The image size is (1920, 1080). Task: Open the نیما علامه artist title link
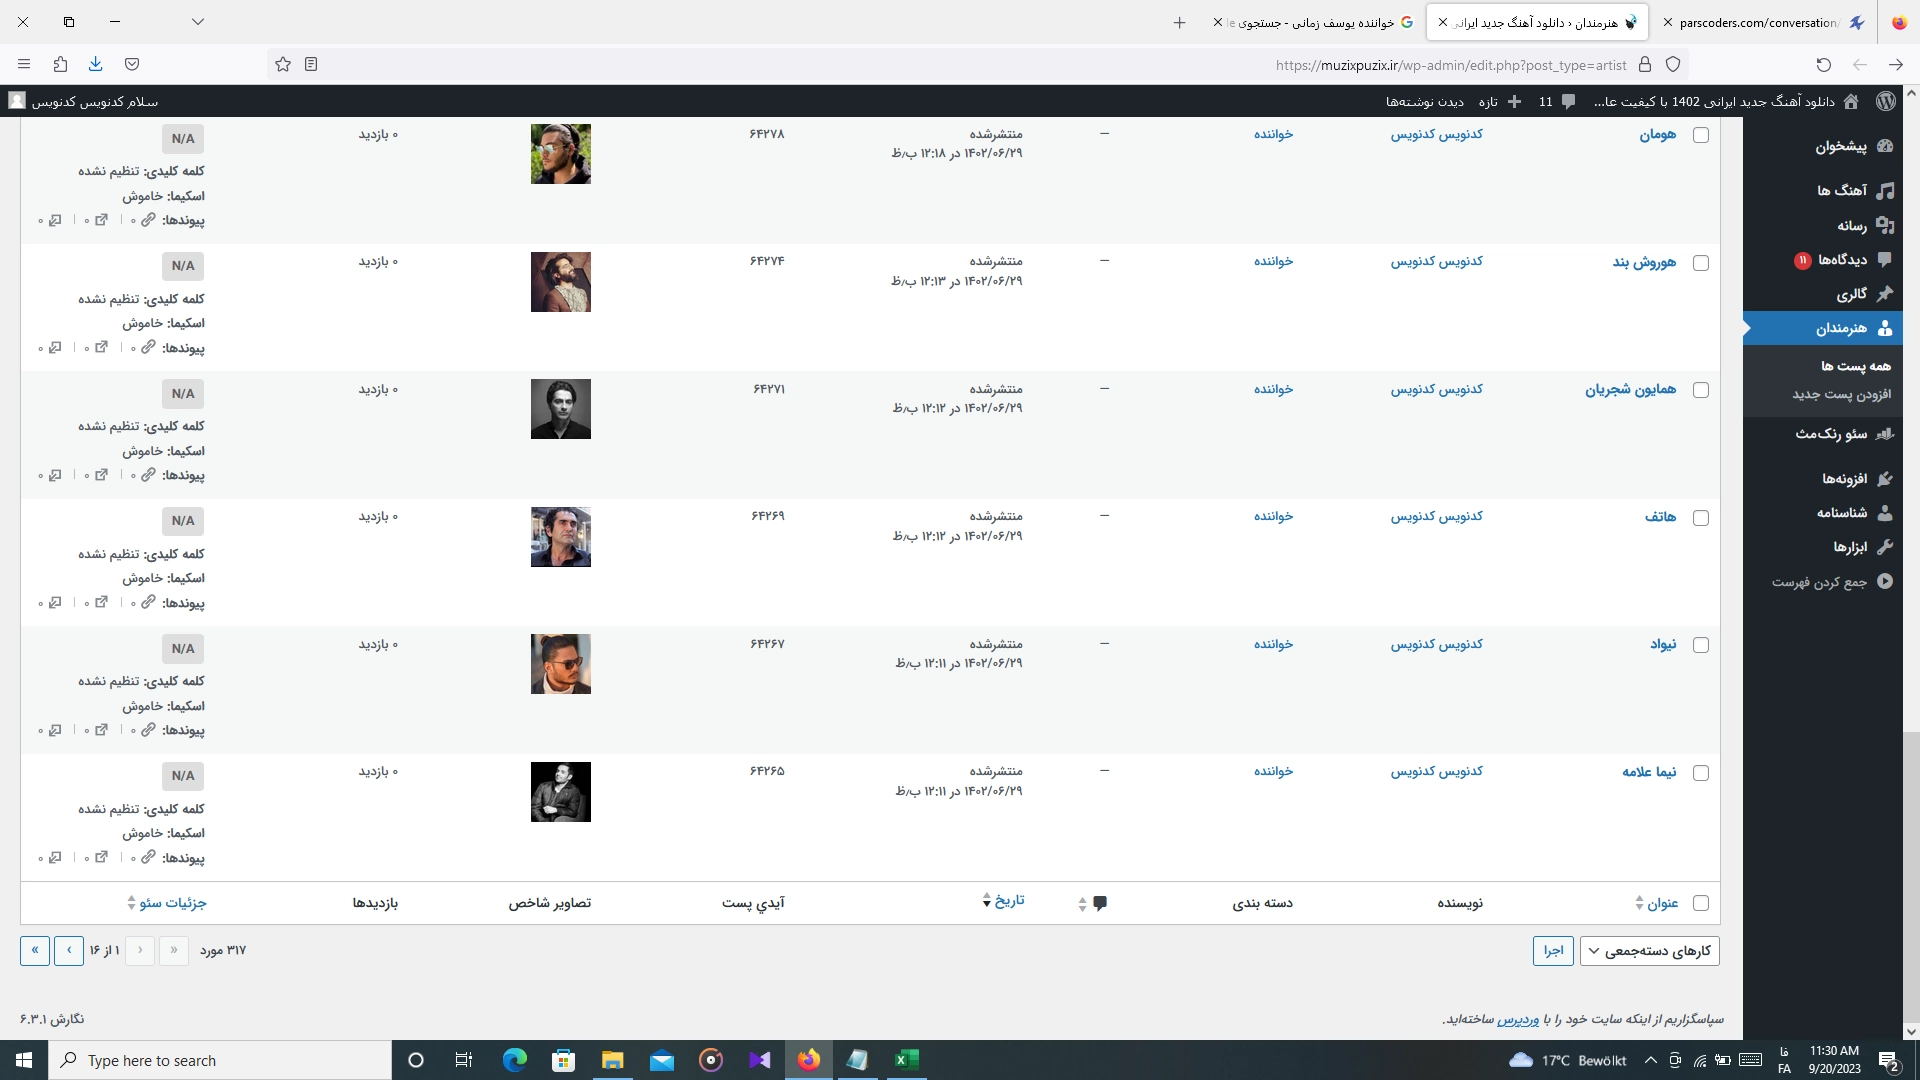tap(1648, 771)
